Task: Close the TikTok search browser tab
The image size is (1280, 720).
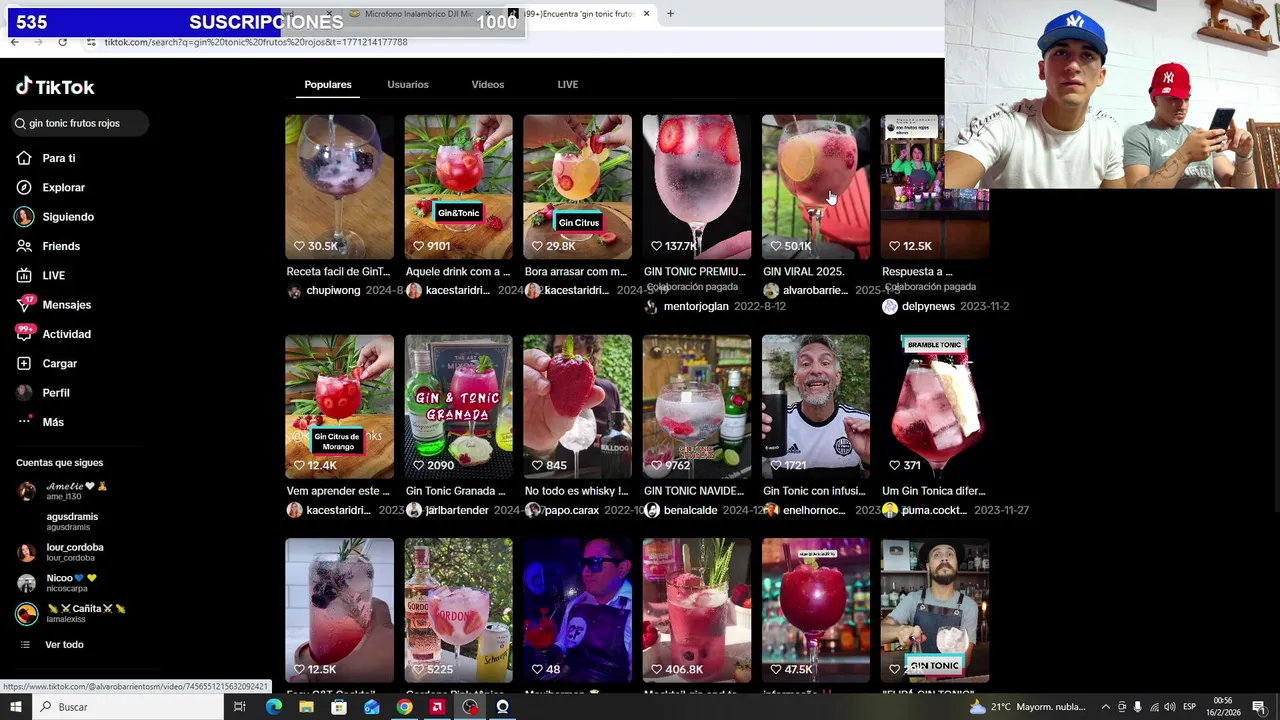Action: click(647, 13)
